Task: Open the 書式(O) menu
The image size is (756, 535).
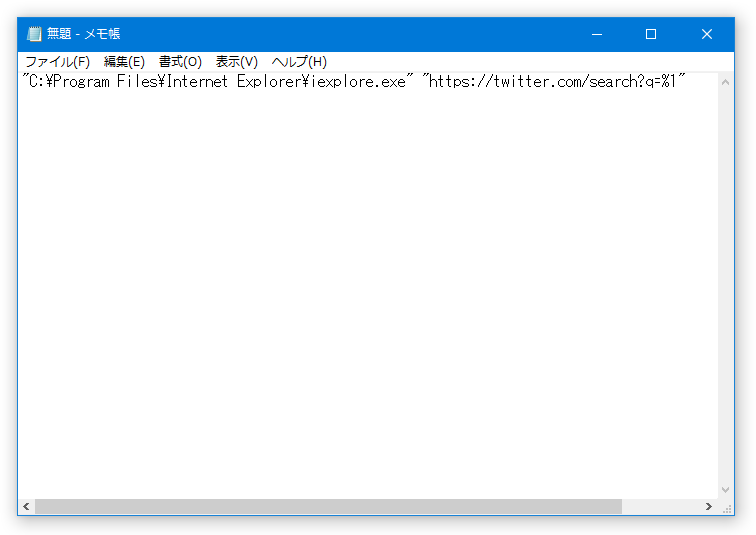Action: (180, 62)
